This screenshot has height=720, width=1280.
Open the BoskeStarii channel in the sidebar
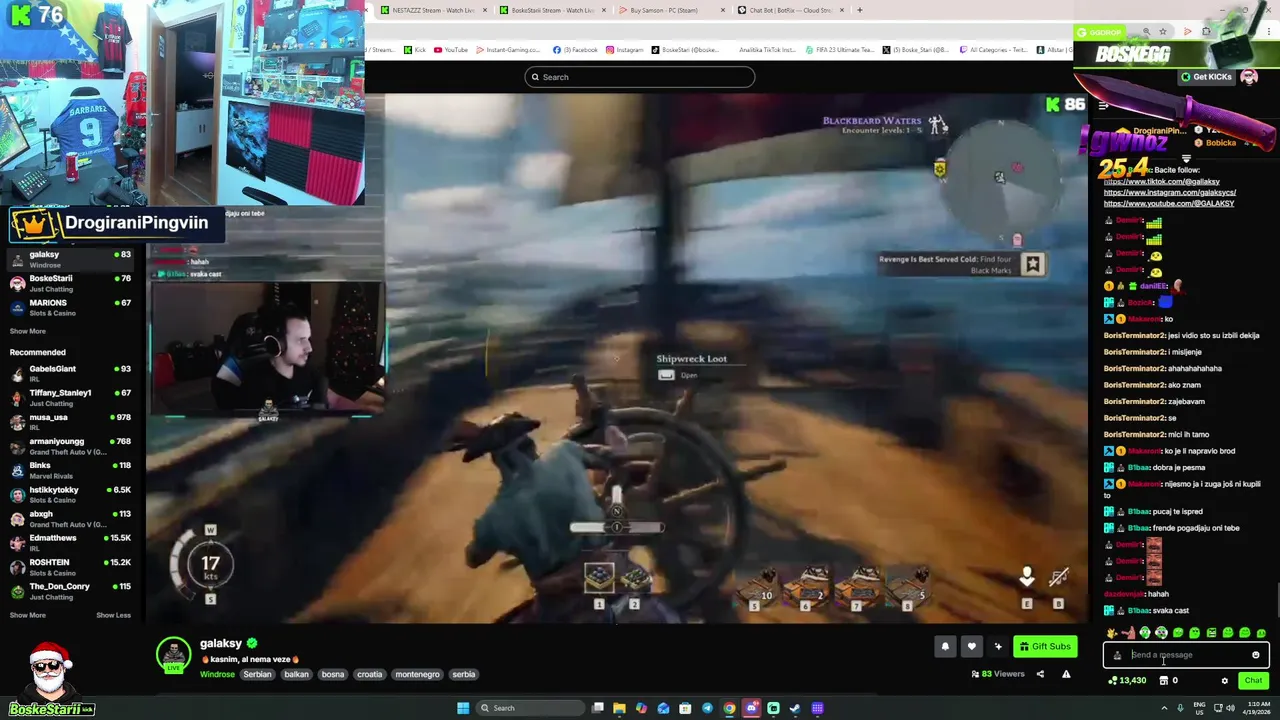click(70, 283)
